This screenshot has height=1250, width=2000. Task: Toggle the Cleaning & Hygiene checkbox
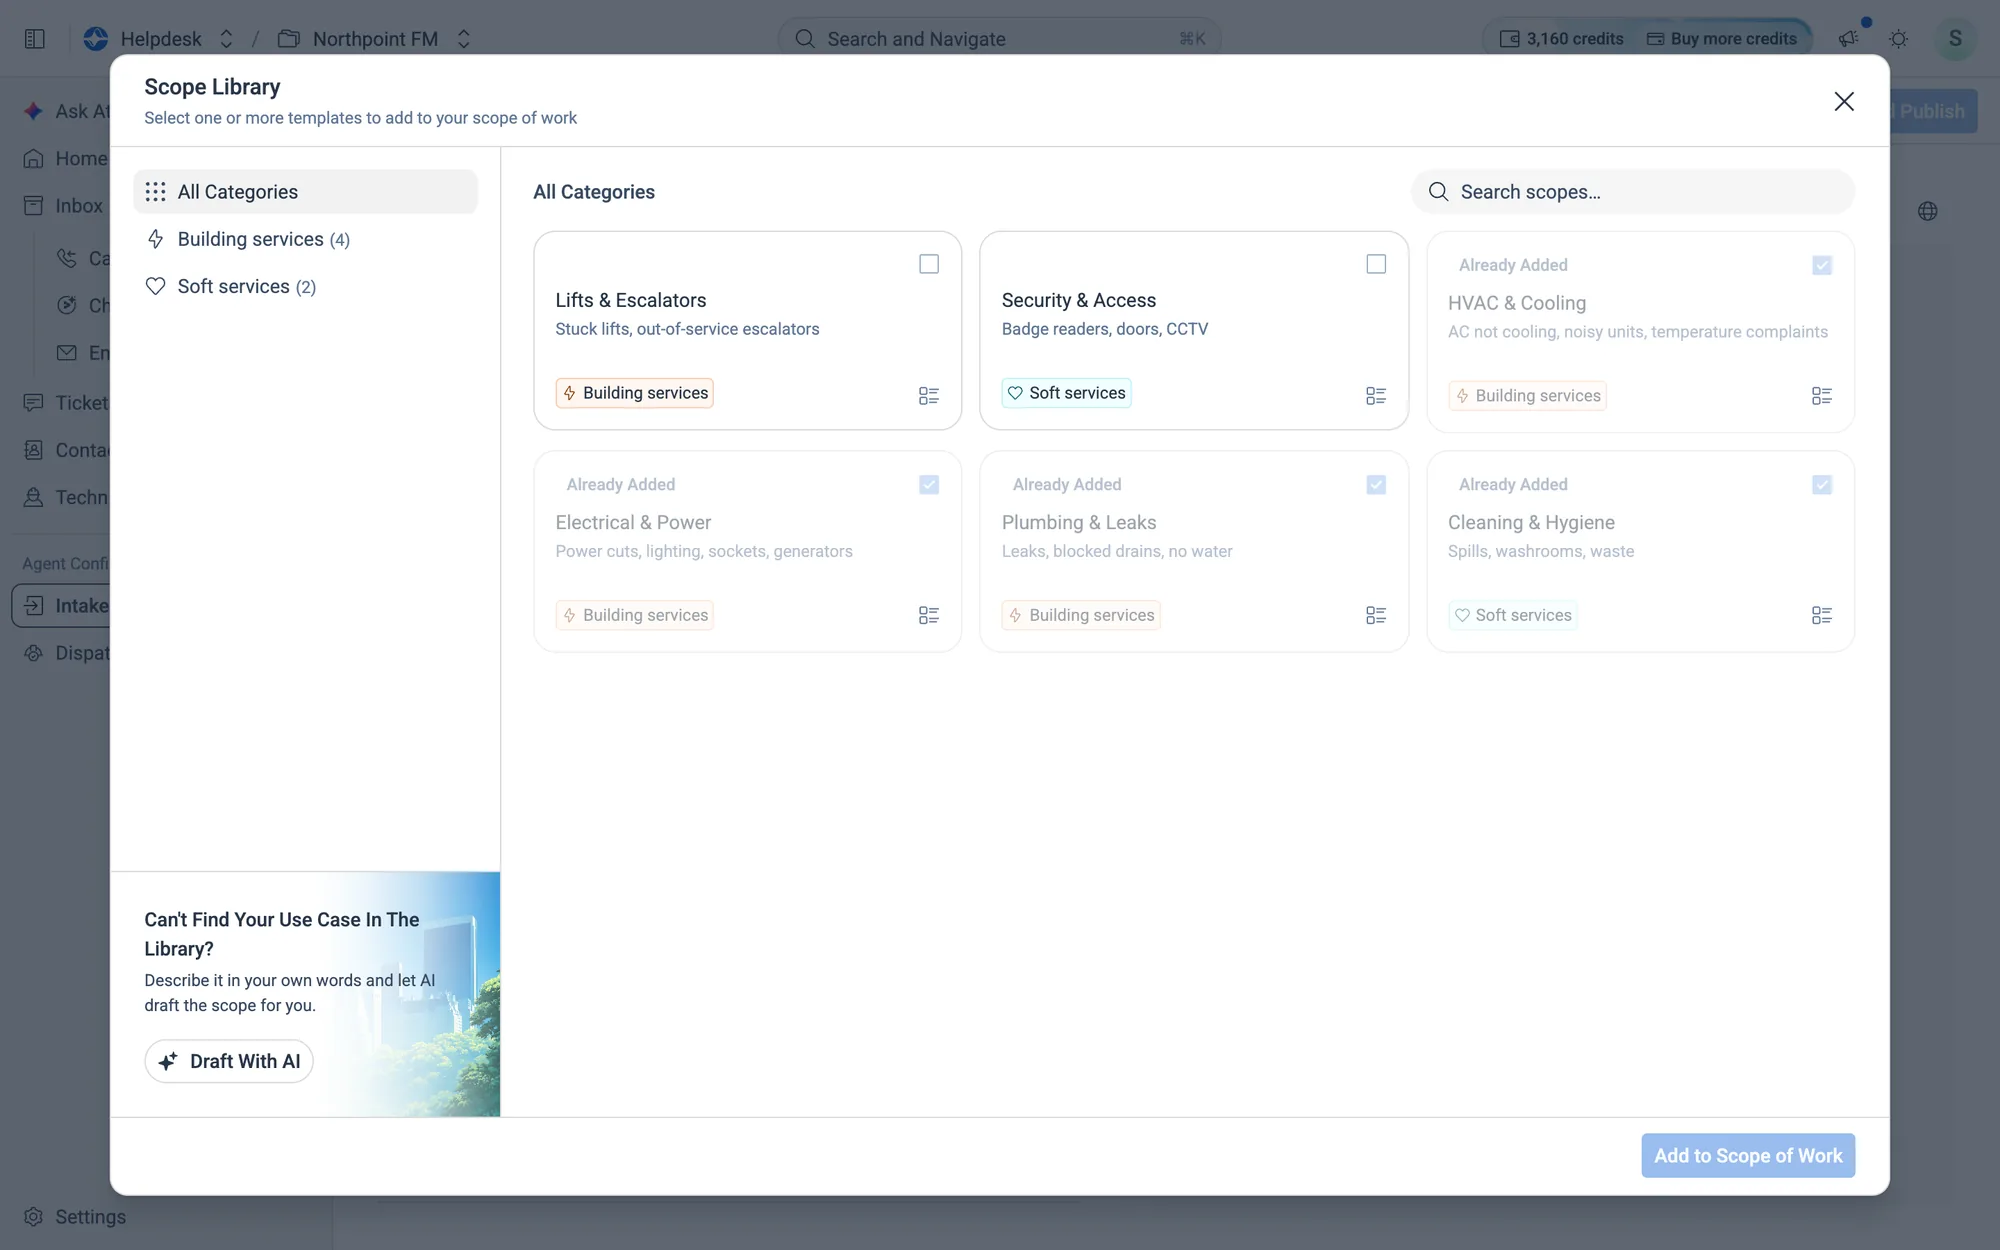coord(1822,484)
